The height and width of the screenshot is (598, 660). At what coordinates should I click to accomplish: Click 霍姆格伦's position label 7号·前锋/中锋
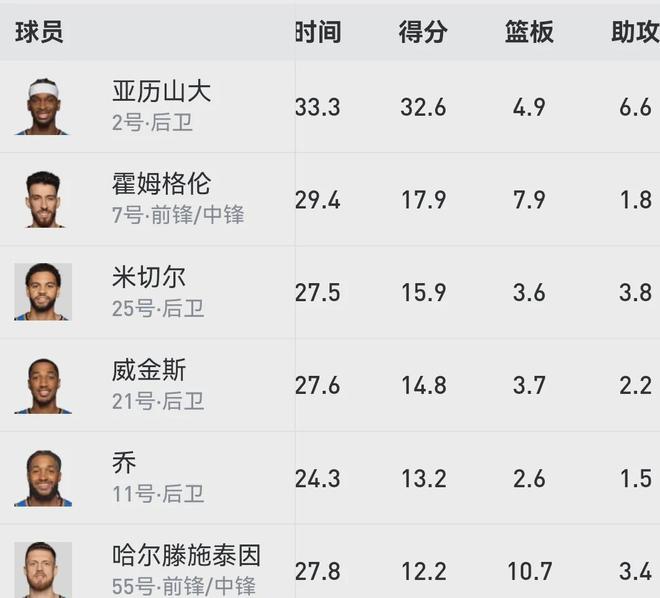tap(178, 215)
